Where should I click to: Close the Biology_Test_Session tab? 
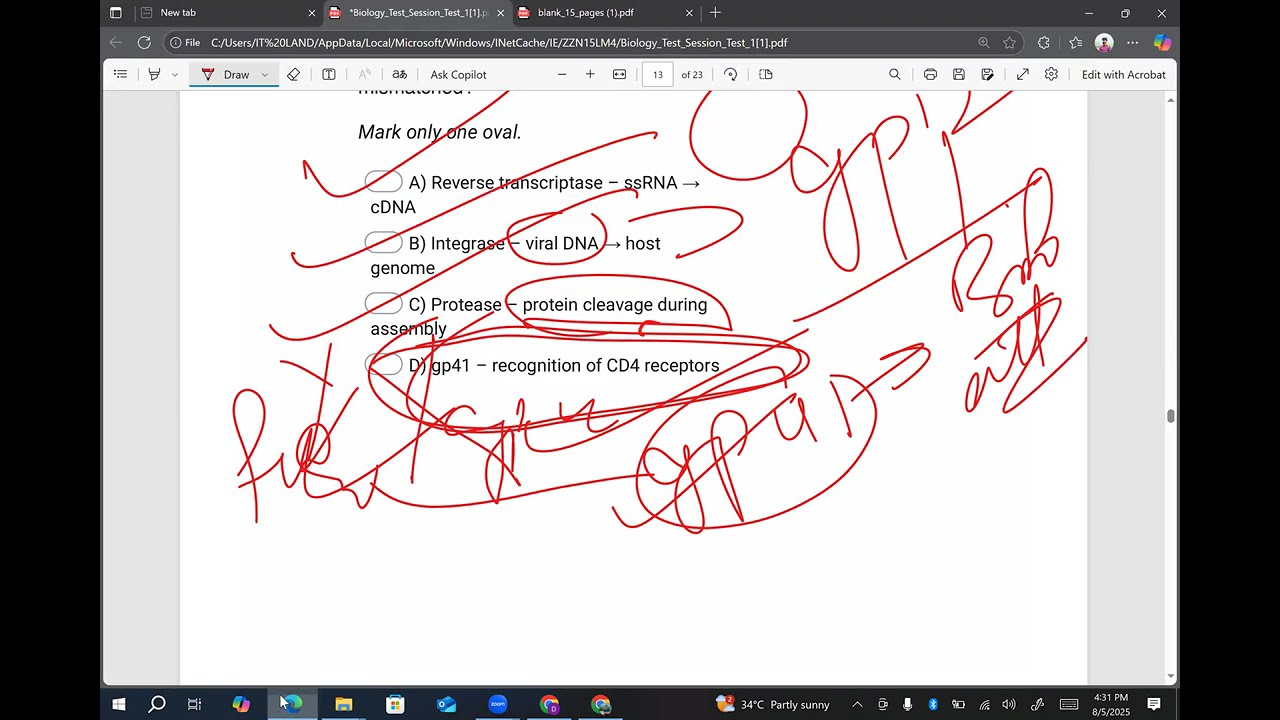[x=500, y=13]
